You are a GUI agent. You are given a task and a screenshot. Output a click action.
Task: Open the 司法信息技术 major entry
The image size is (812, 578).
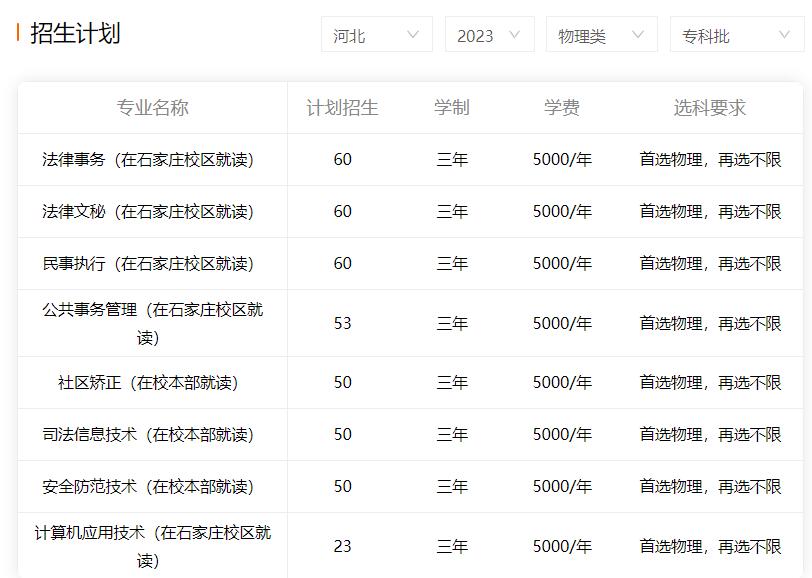(153, 434)
